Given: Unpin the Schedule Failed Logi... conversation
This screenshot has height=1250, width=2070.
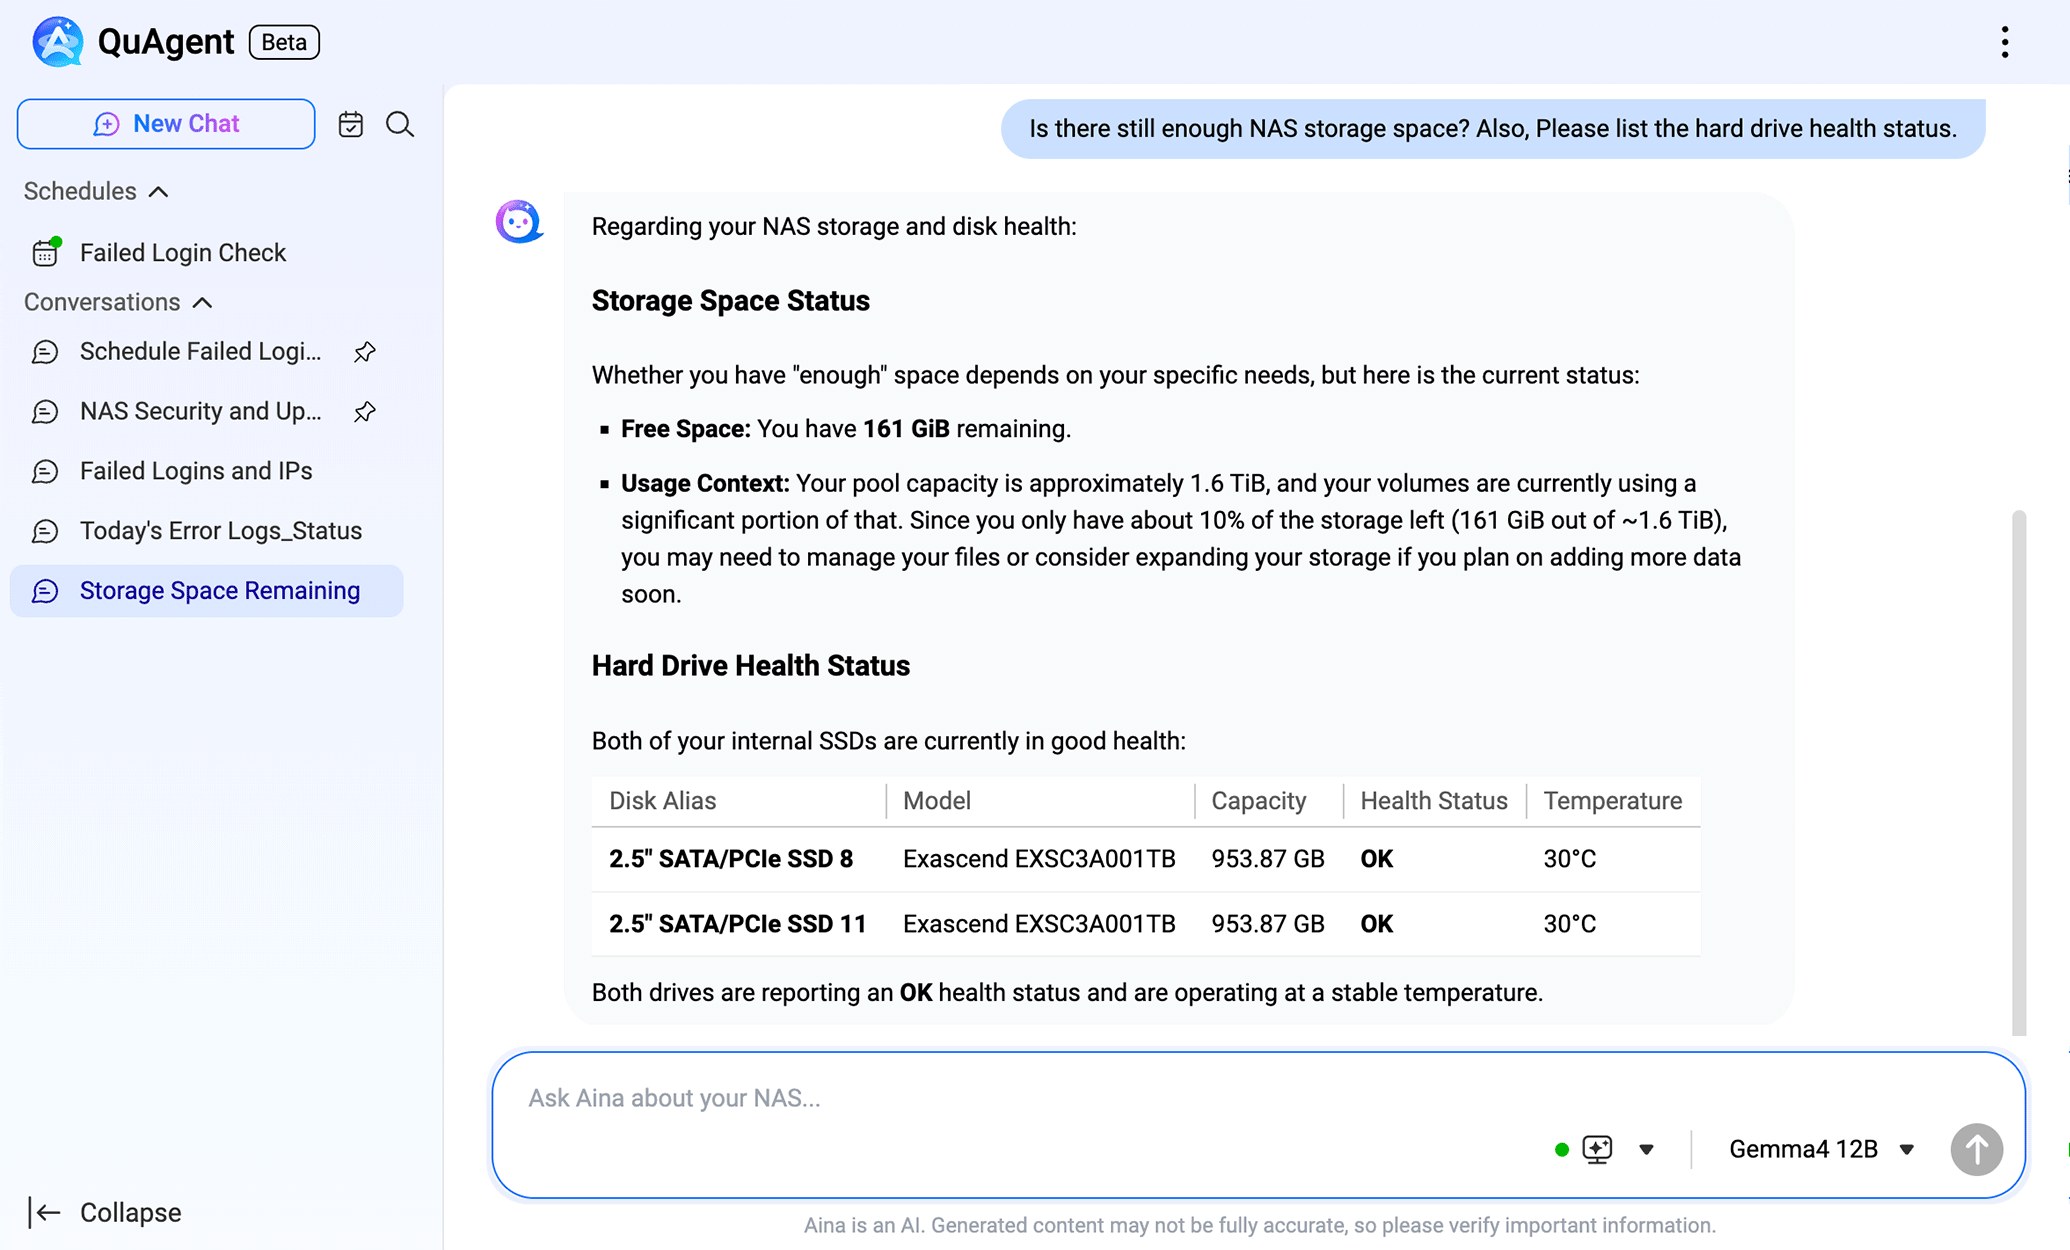Looking at the screenshot, I should [365, 352].
